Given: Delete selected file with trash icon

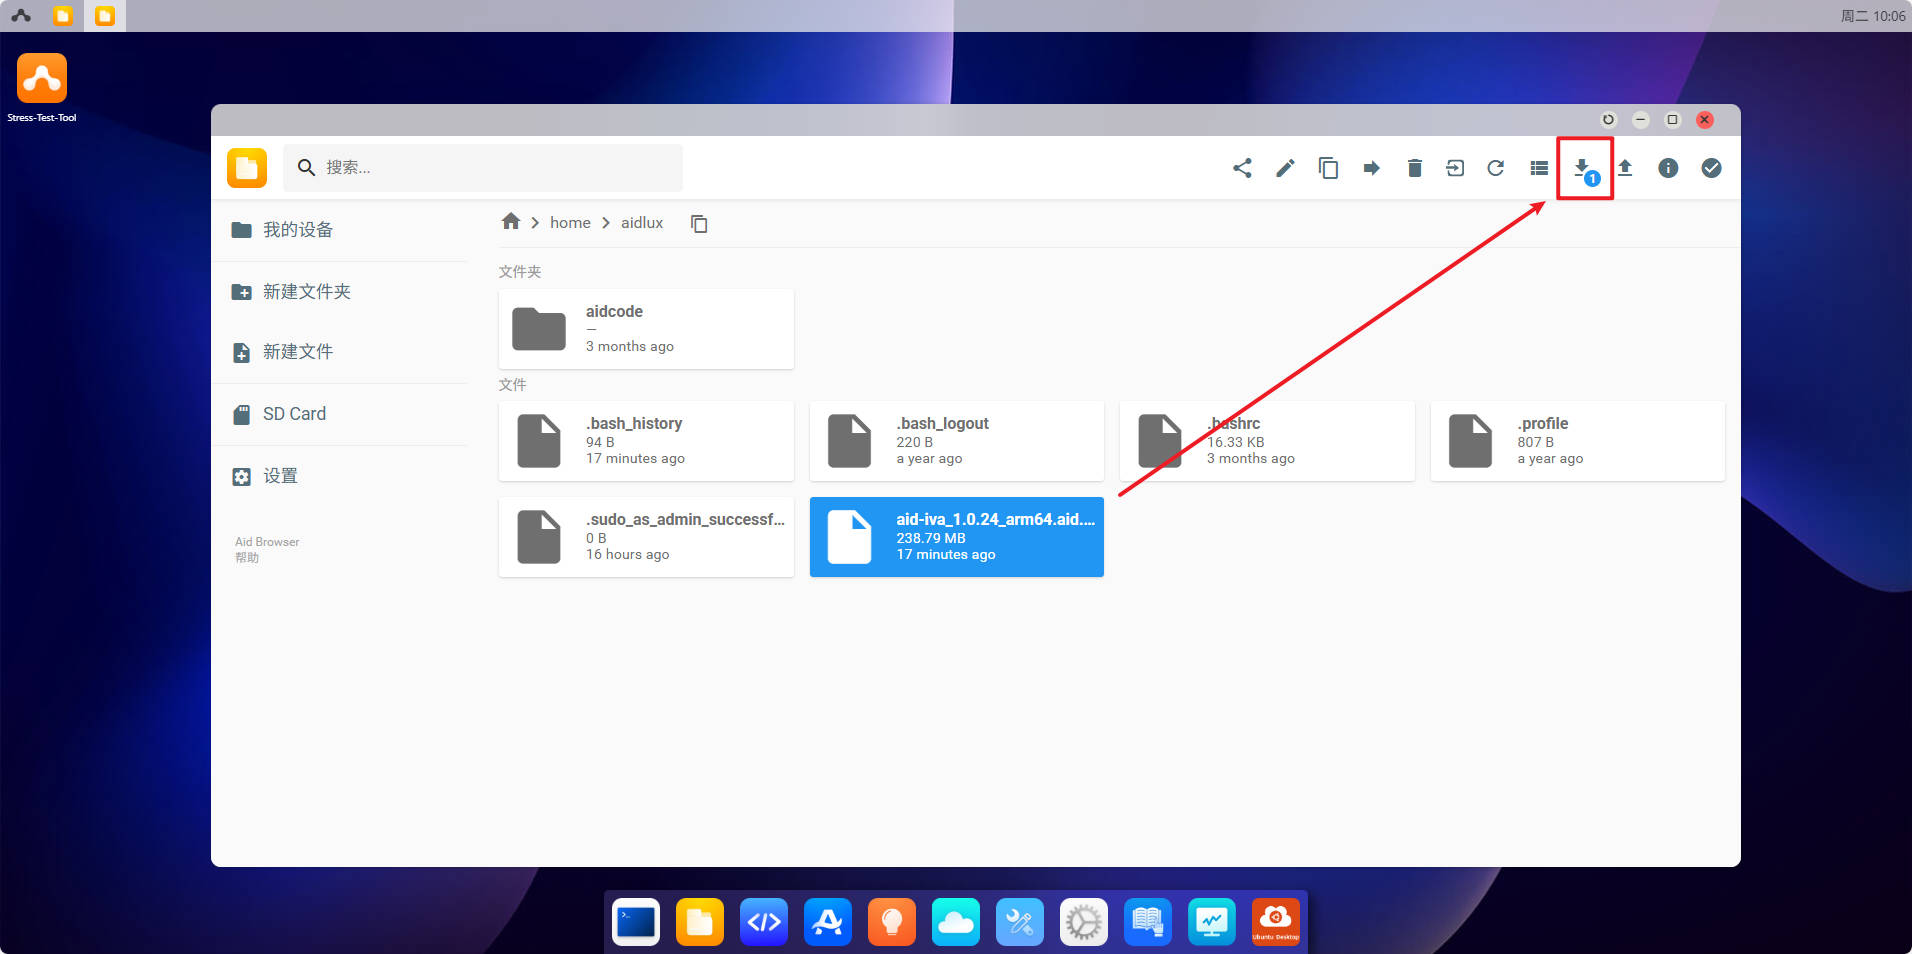Looking at the screenshot, I should [1414, 168].
